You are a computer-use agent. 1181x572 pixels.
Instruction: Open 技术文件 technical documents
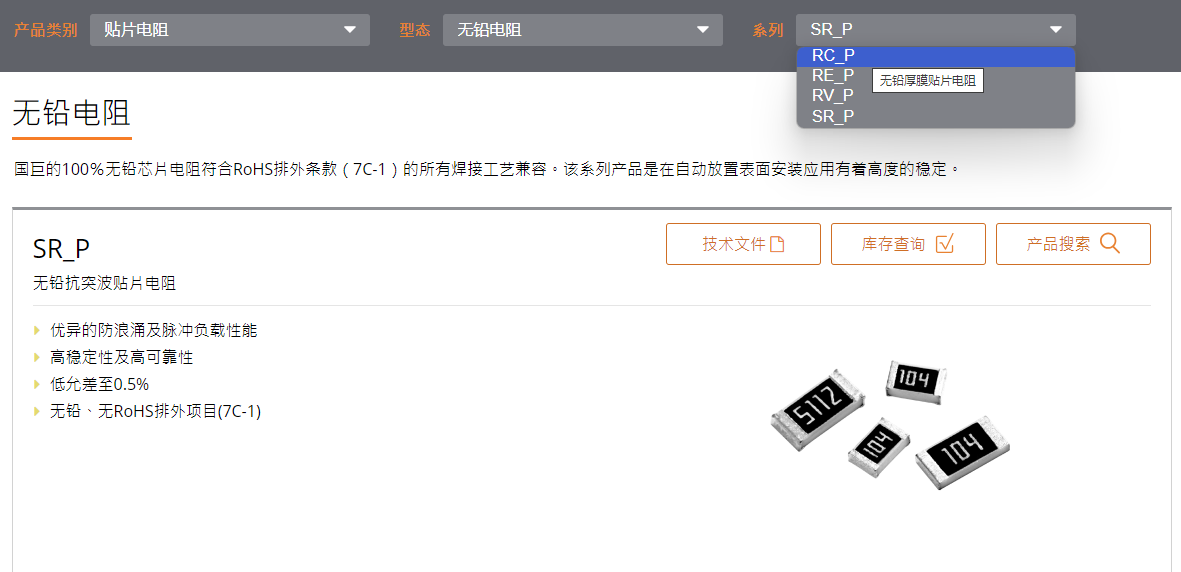(743, 244)
